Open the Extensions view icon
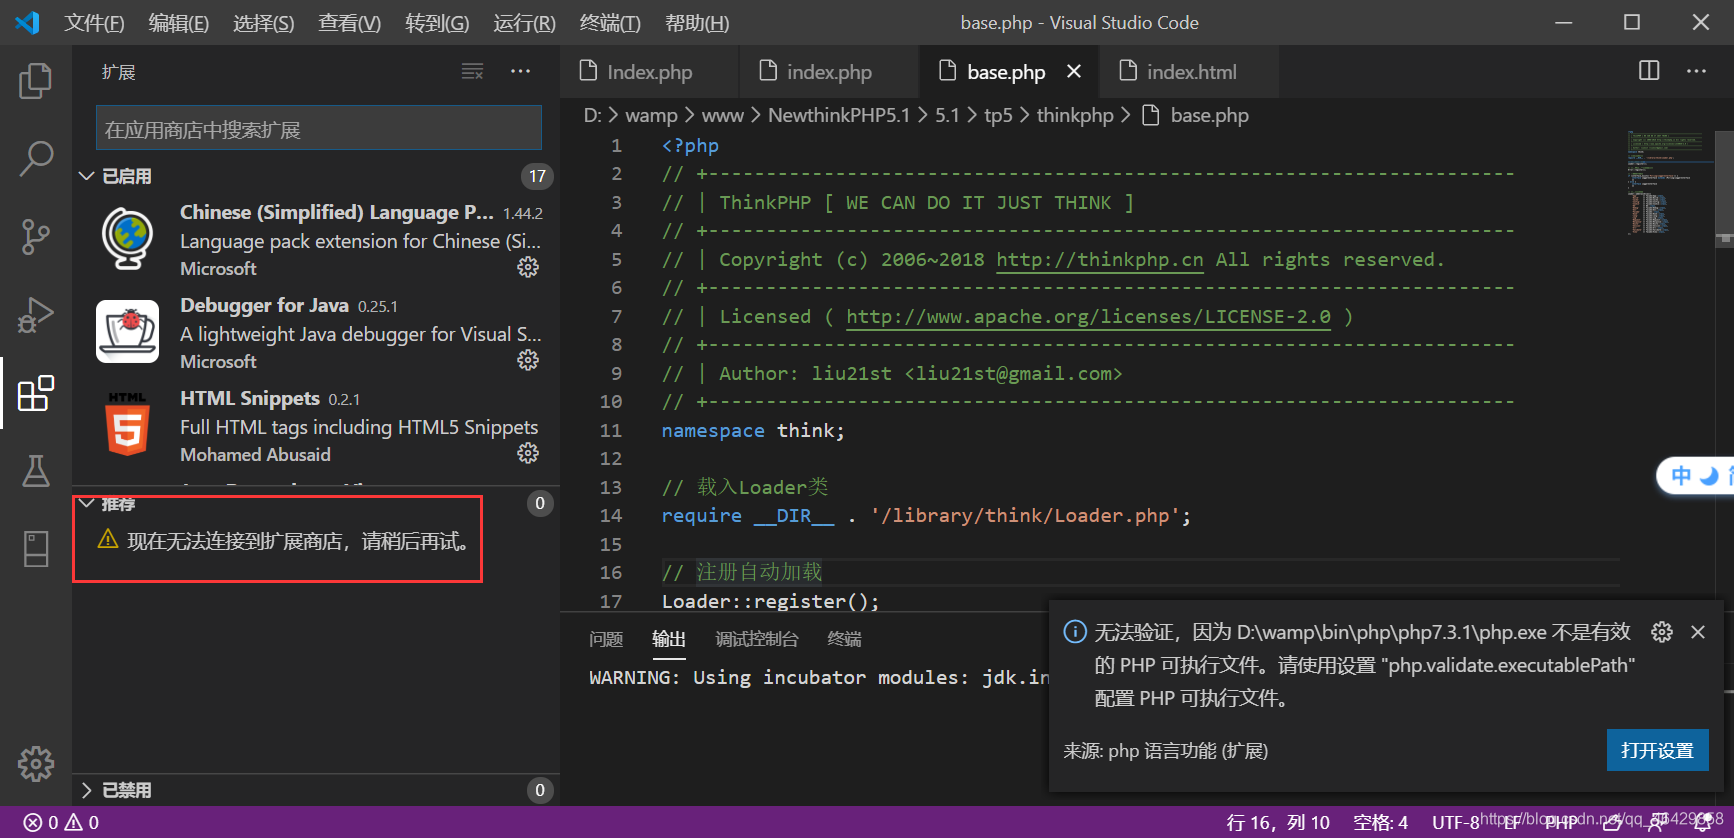This screenshot has height=838, width=1734. (x=36, y=393)
